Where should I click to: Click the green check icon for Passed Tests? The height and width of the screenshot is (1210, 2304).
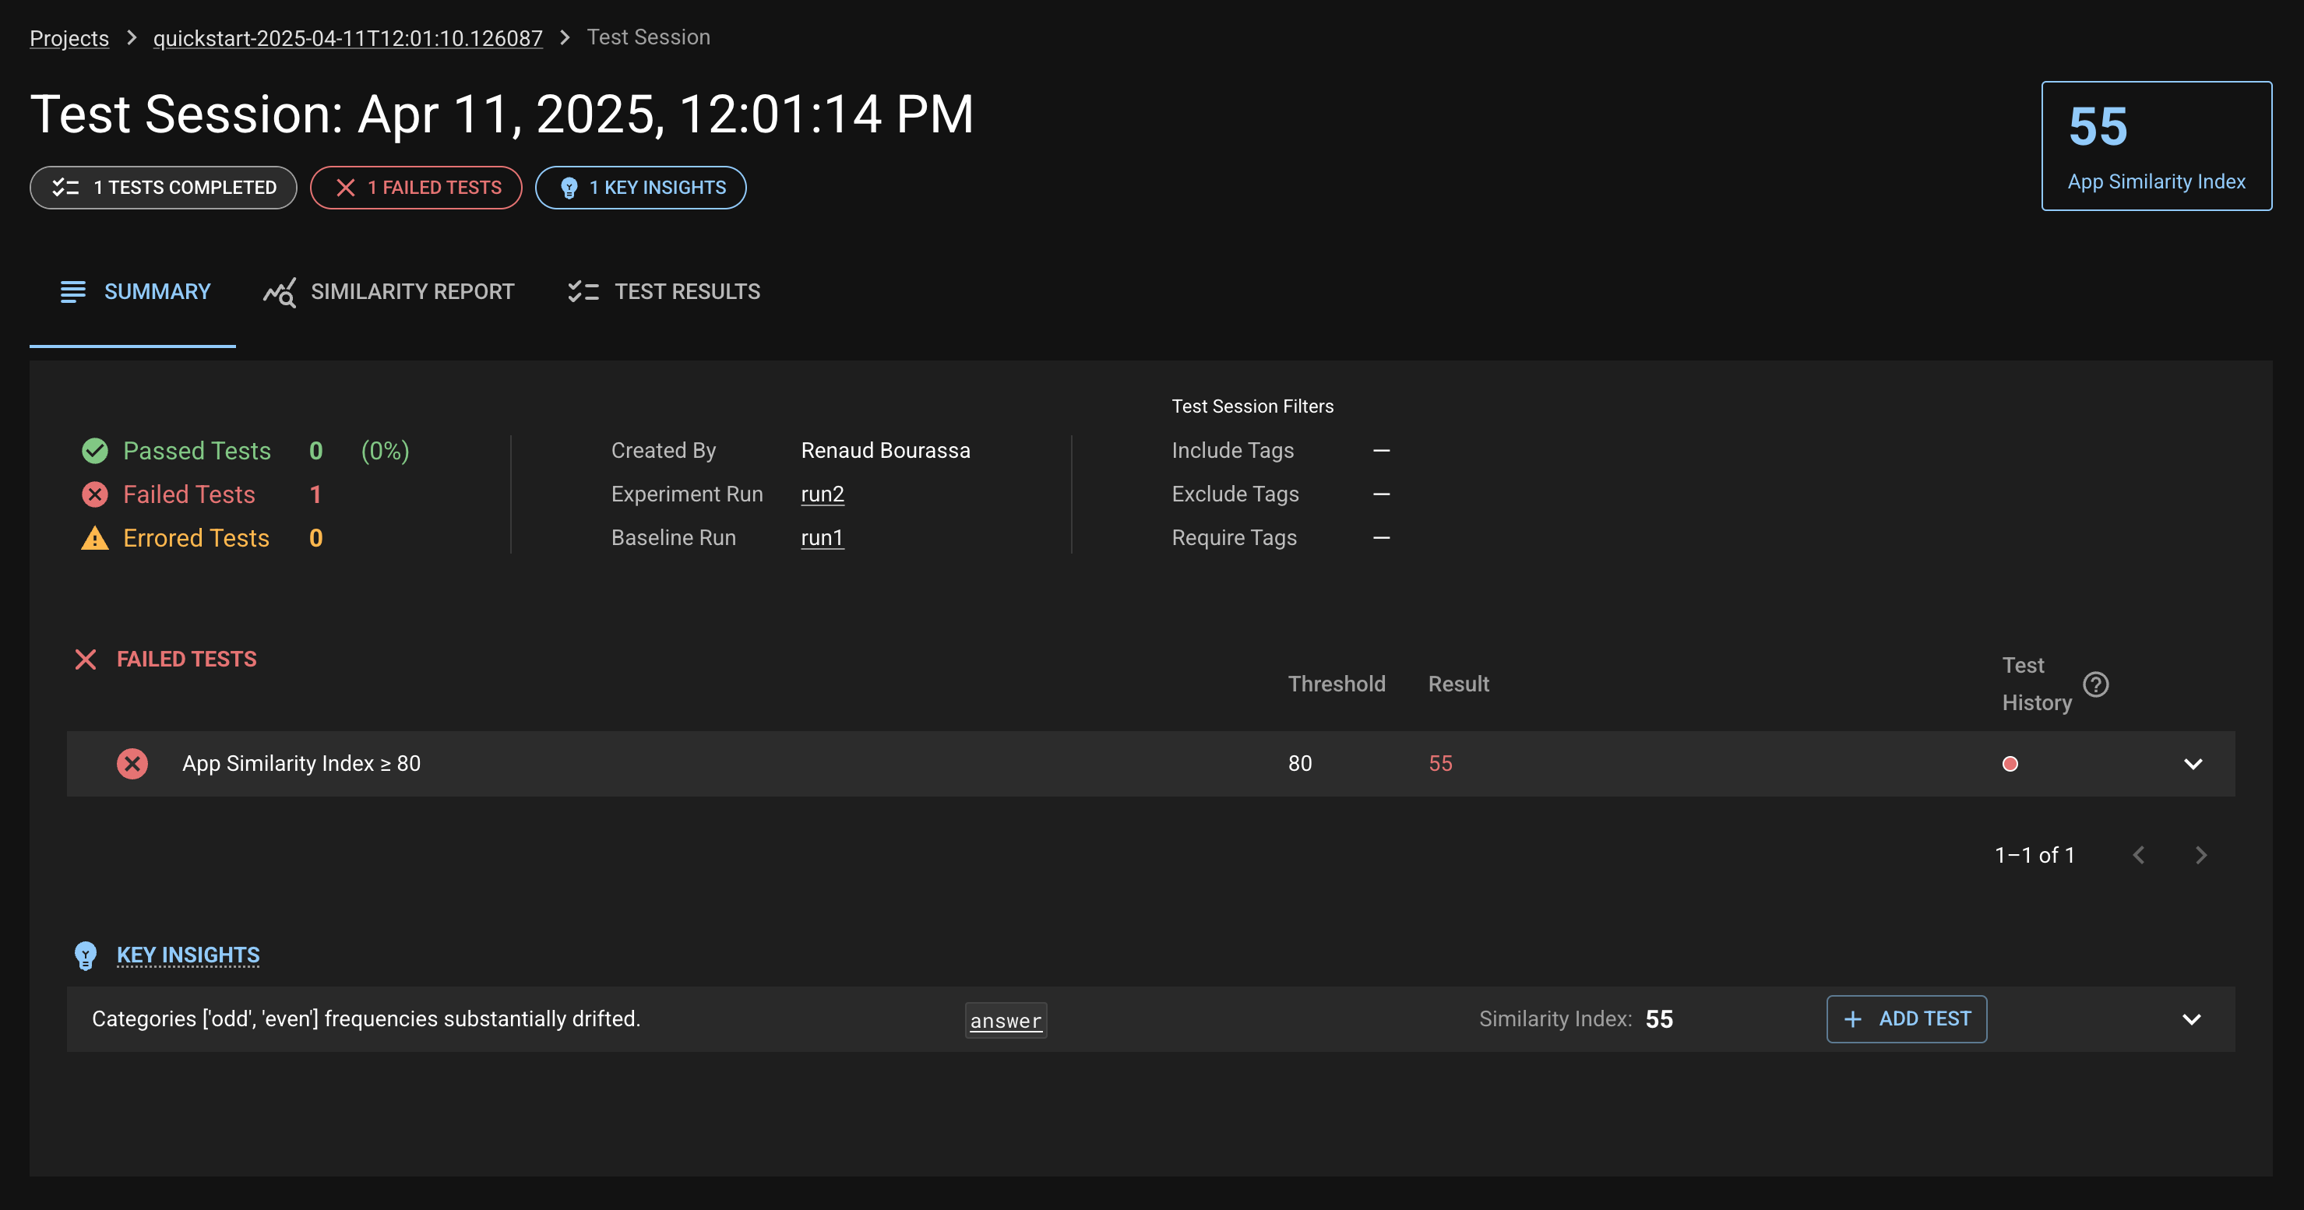95,451
